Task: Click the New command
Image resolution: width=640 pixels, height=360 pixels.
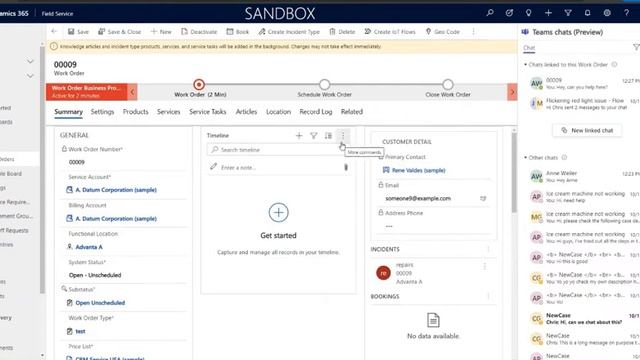Action: coord(161,31)
